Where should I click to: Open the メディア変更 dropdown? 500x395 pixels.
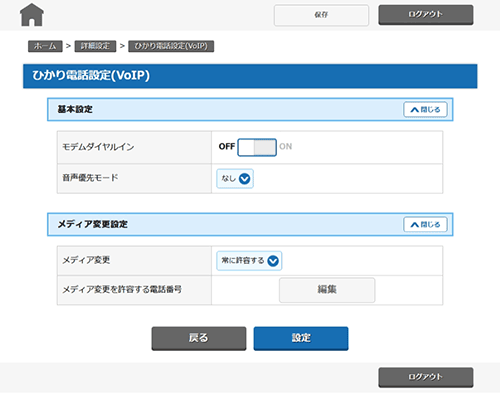point(249,261)
